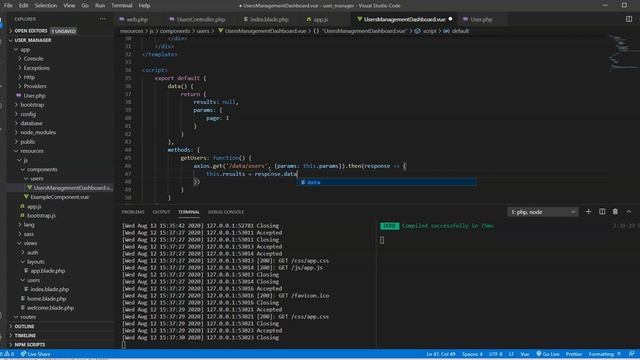Add a new terminal
The height and width of the screenshot is (360, 640).
click(x=588, y=211)
